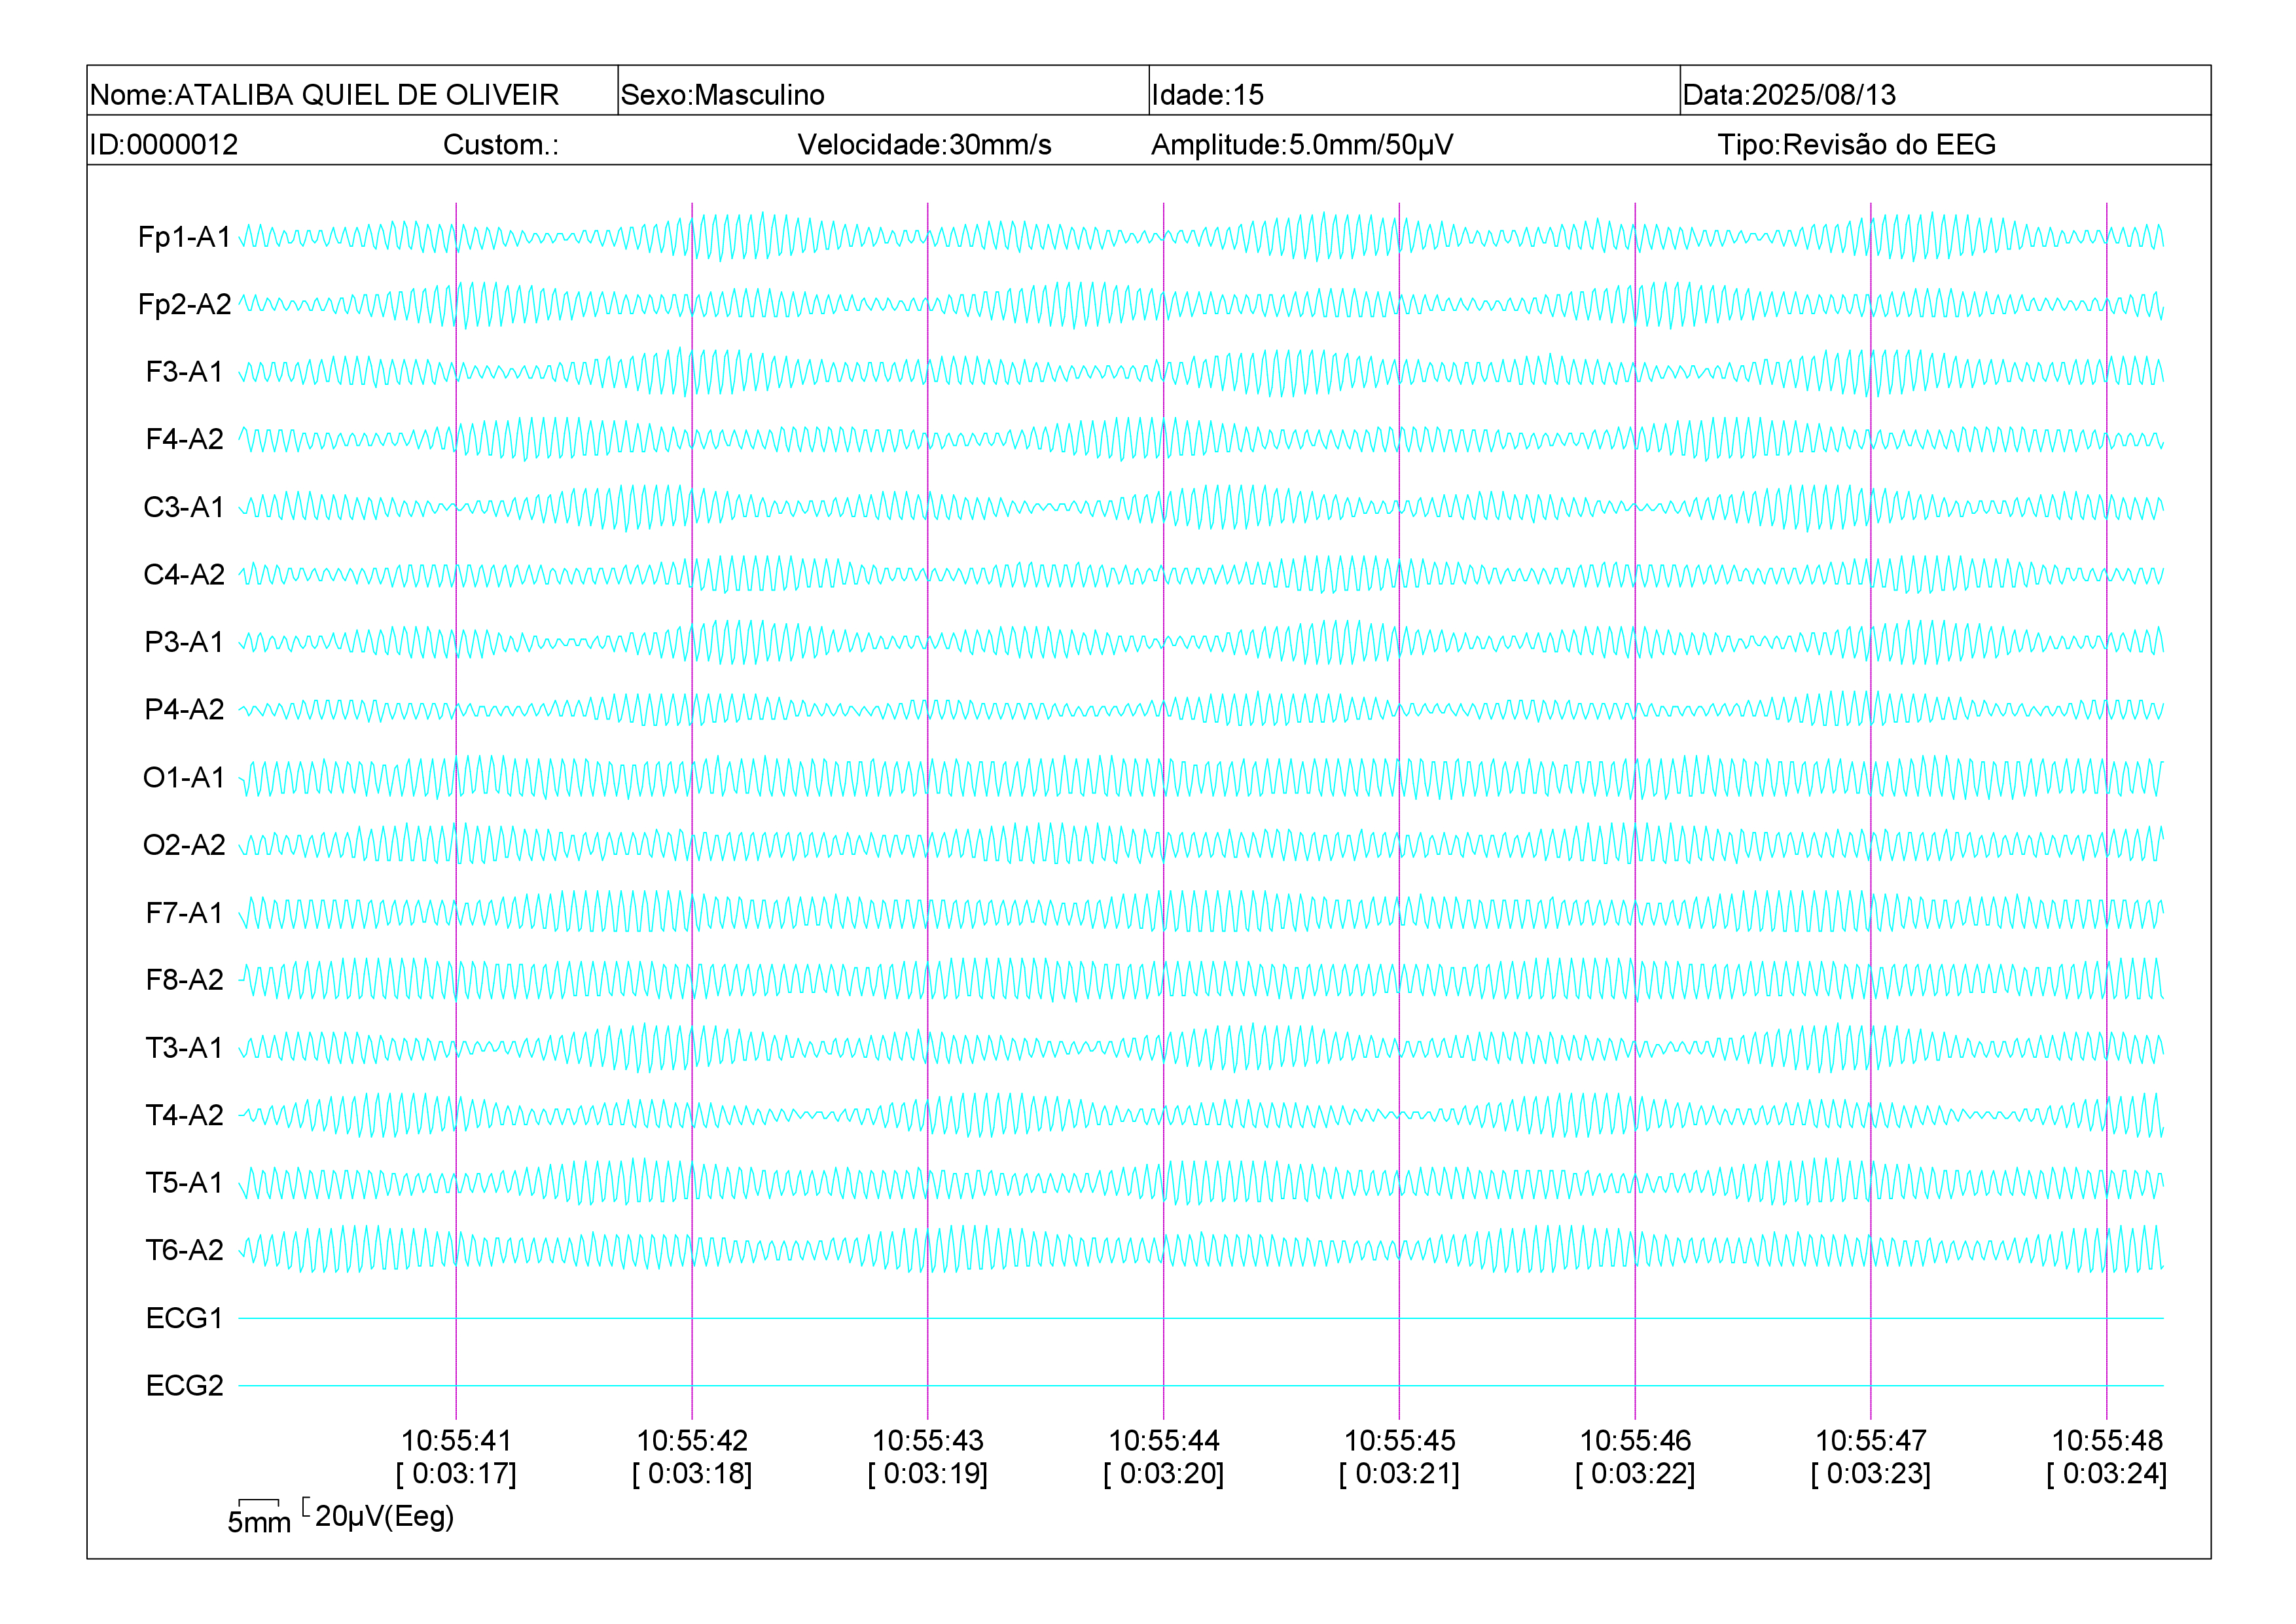Click the O2-A2 channel label
This screenshot has height=1624, width=2296.
(x=185, y=845)
